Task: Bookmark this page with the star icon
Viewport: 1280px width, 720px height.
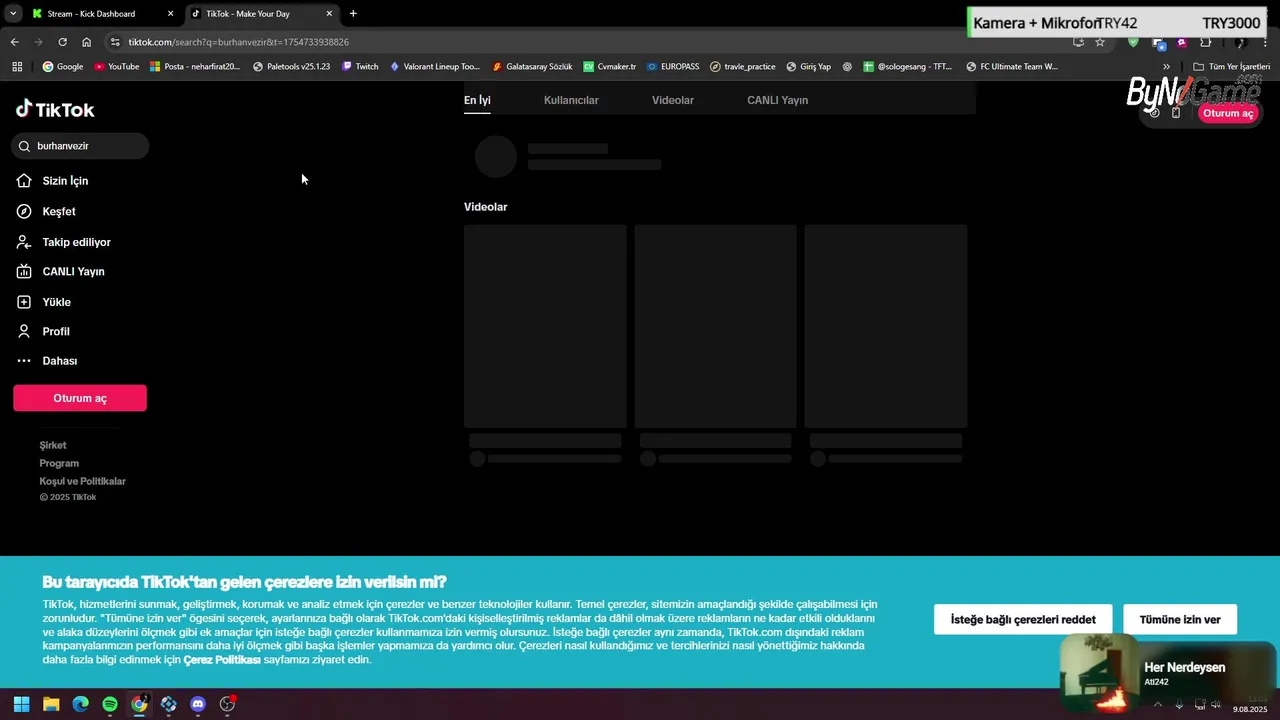Action: point(1100,42)
